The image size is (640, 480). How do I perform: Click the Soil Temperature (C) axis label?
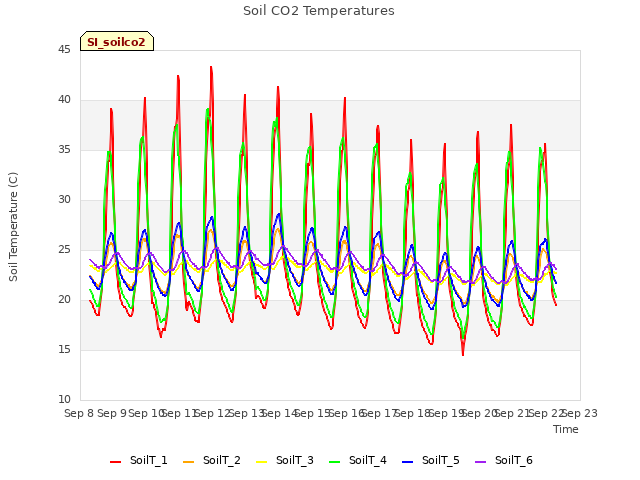point(13,227)
